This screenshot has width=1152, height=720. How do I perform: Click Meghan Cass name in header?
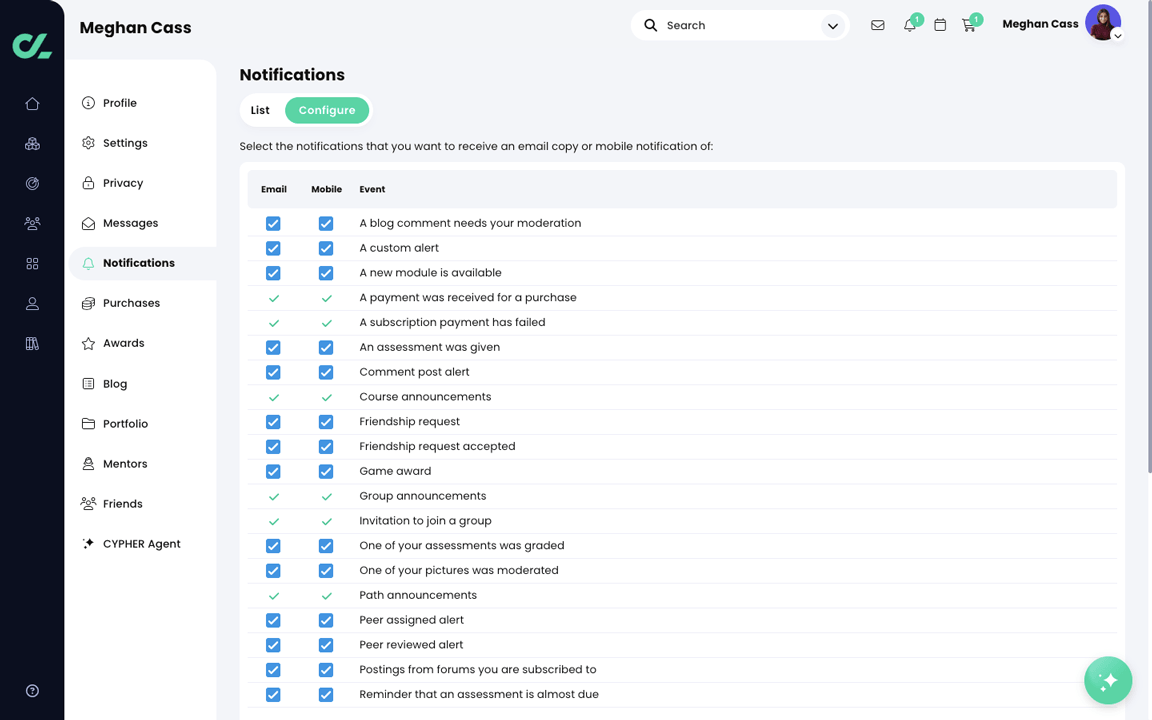click(1040, 24)
